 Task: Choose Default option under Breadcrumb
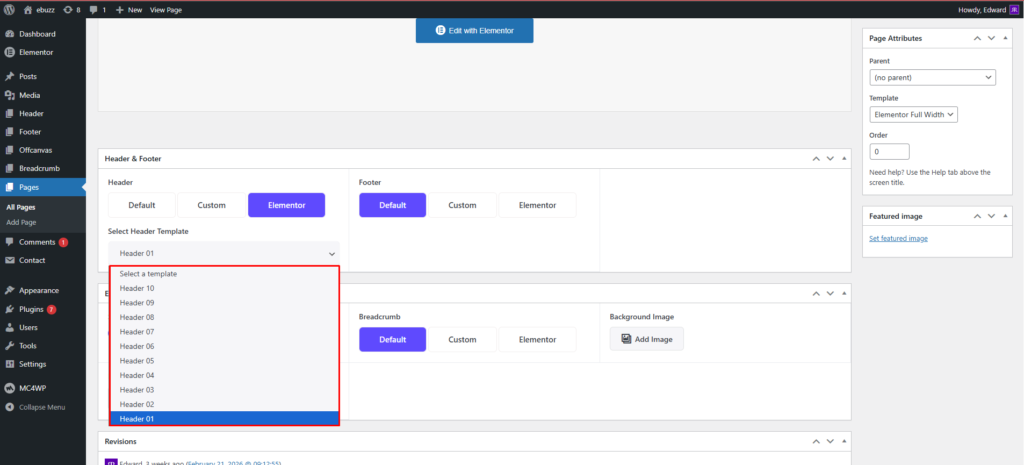click(x=392, y=339)
